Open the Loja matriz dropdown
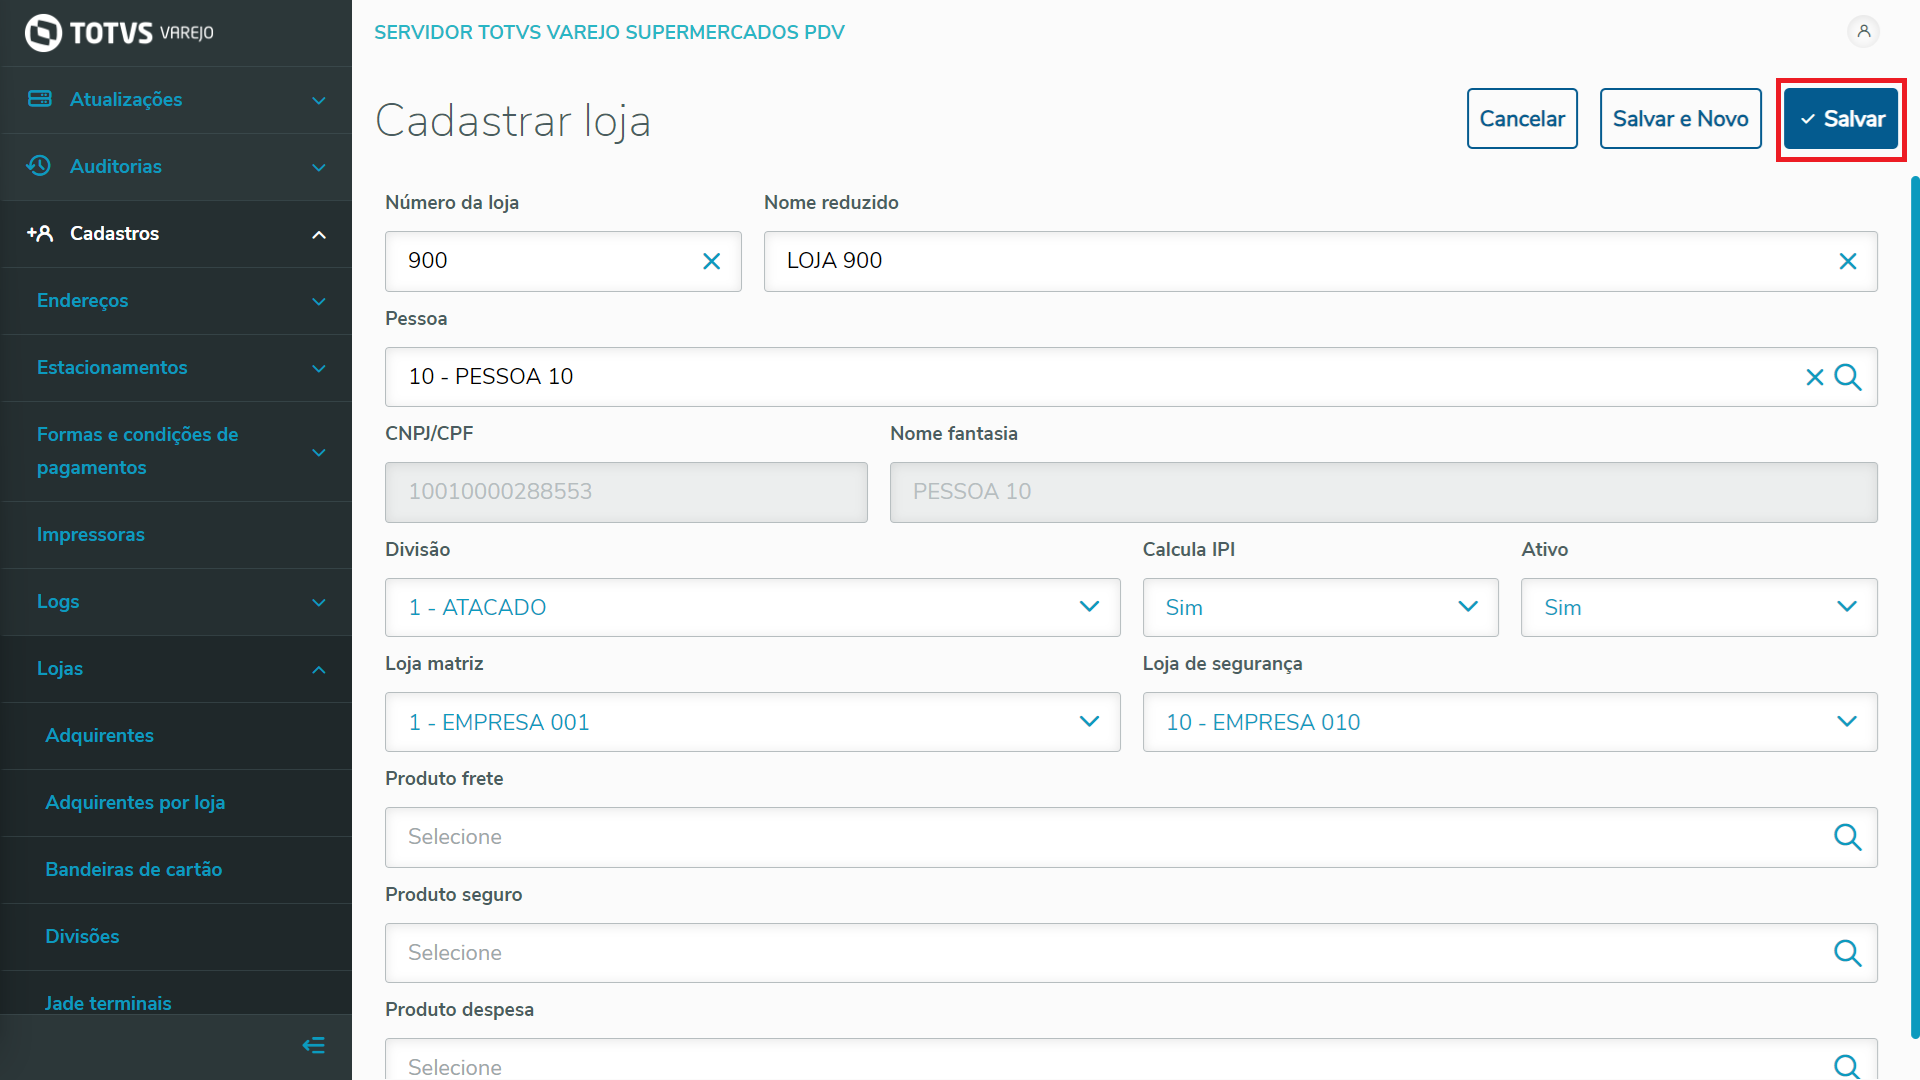 pos(752,722)
